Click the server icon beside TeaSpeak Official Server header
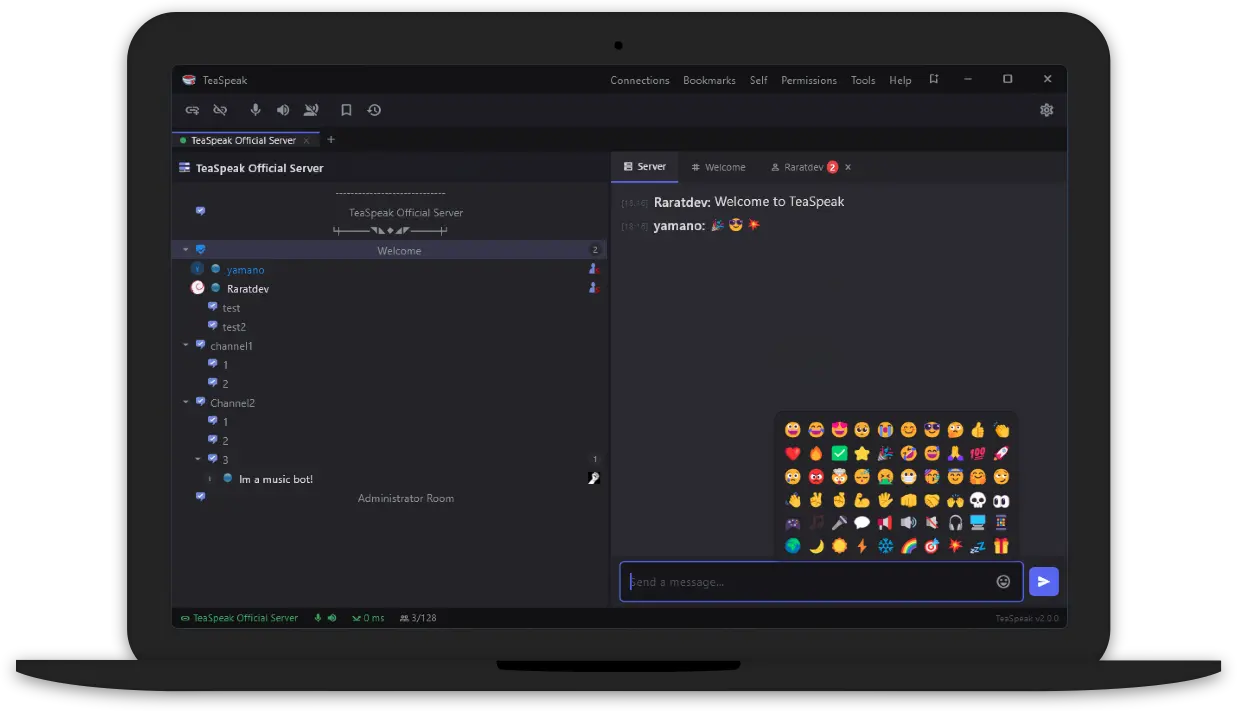Image resolution: width=1237 pixels, height=711 pixels. click(184, 168)
